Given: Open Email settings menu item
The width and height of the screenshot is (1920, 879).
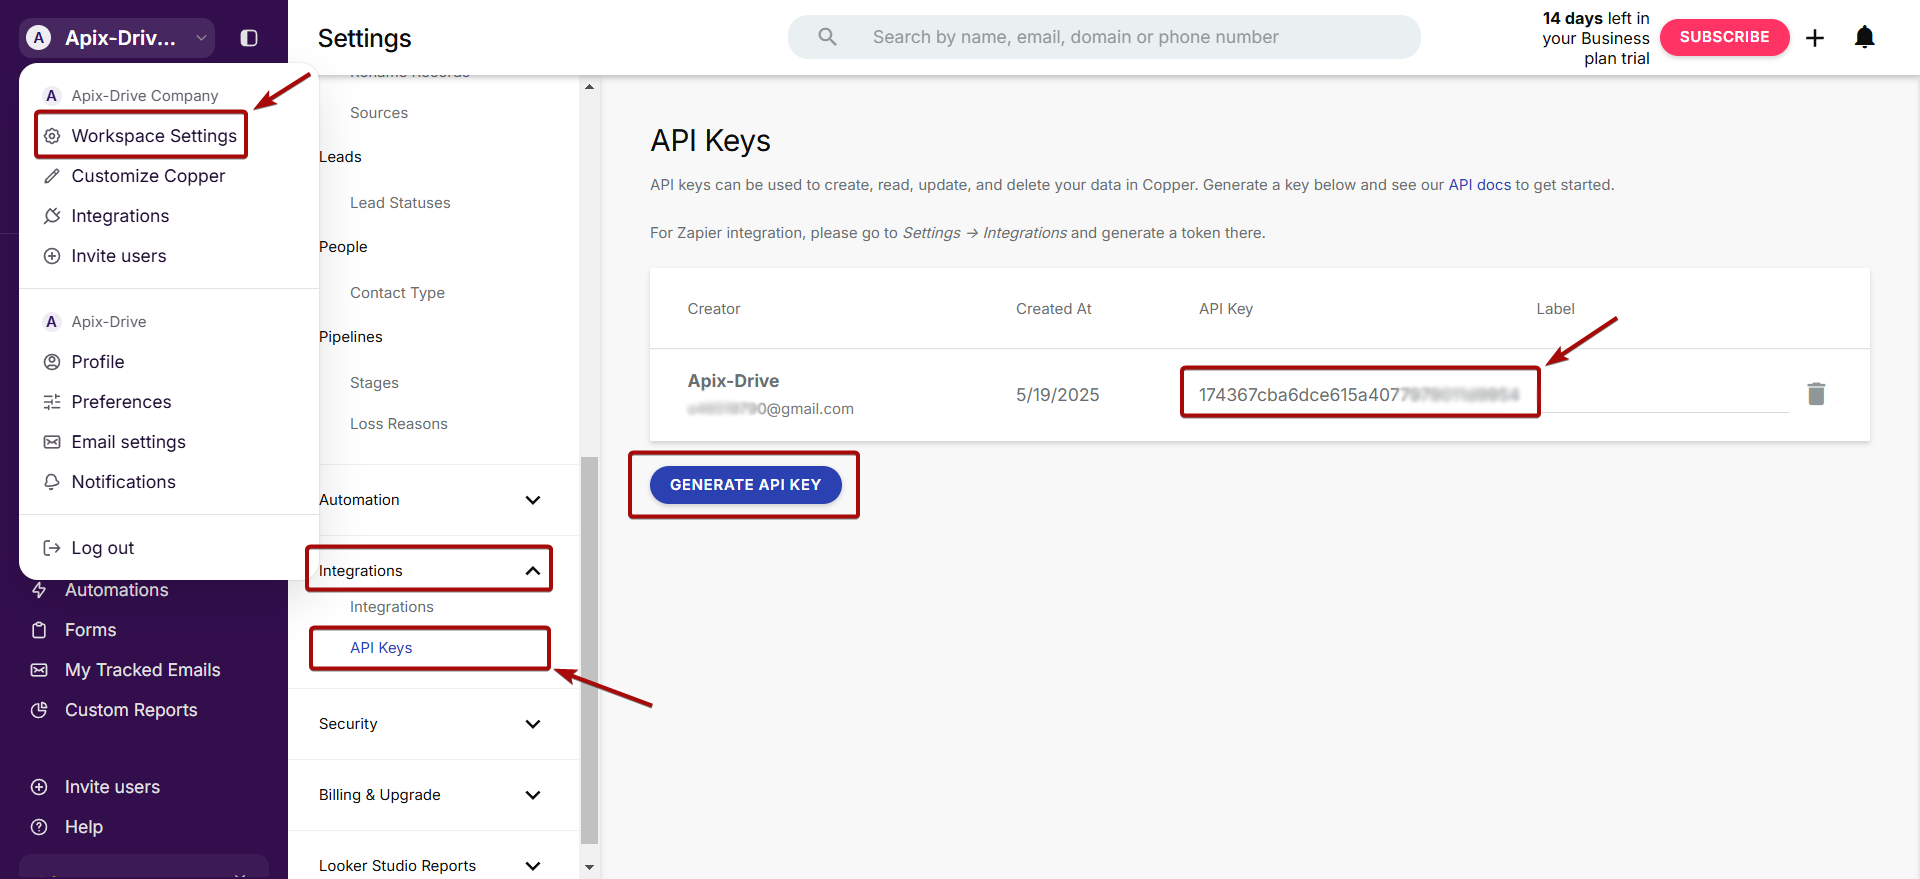Looking at the screenshot, I should [x=128, y=442].
